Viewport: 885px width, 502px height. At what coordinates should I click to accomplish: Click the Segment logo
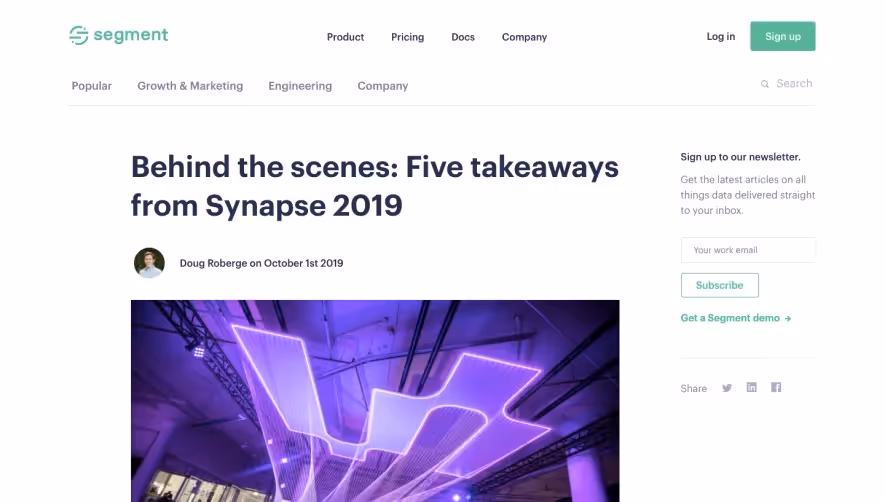[119, 35]
